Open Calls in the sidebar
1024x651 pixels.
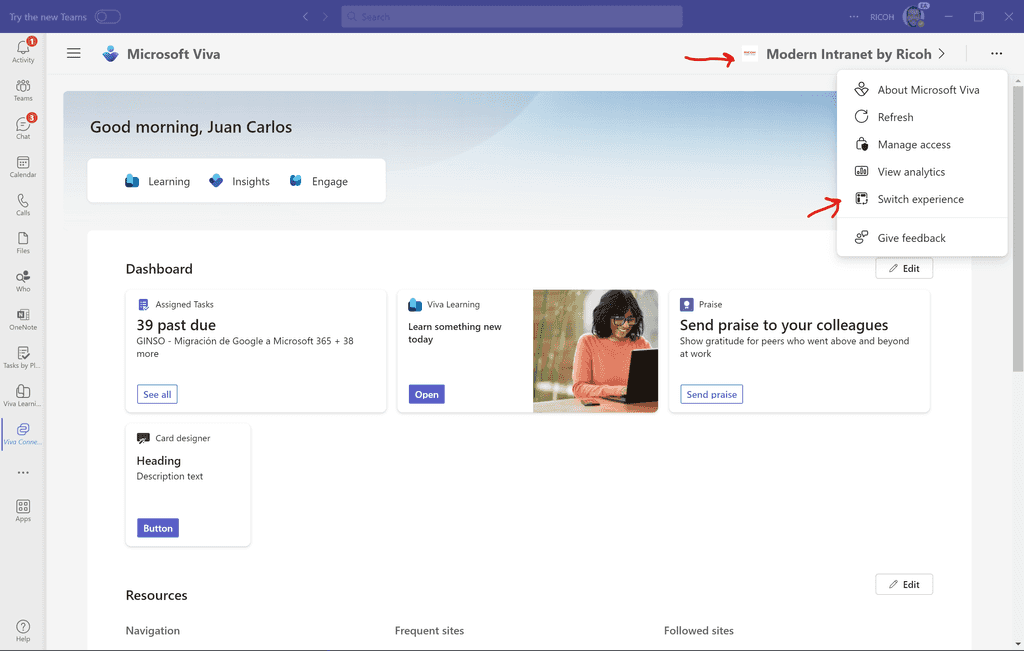[x=23, y=204]
